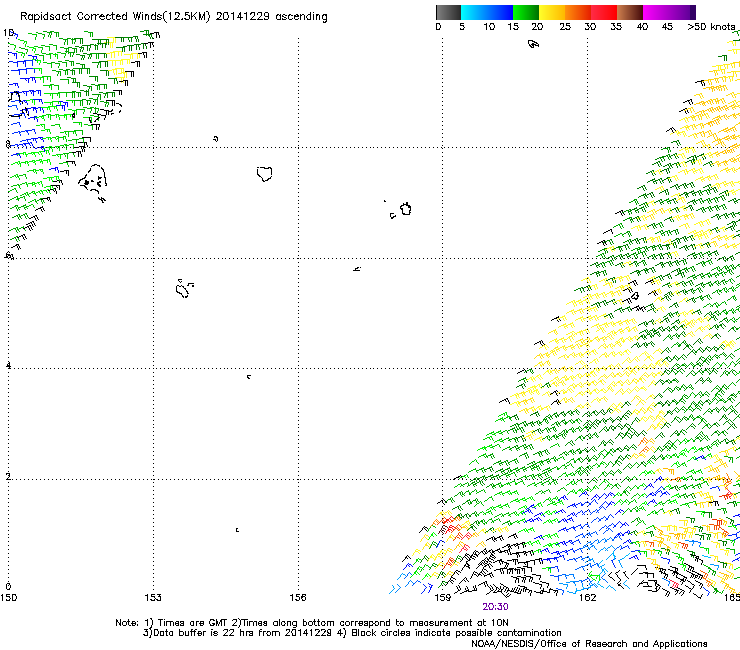Click the red 30-35 knots legend segment
This screenshot has width=740, height=650.
pyautogui.click(x=604, y=12)
